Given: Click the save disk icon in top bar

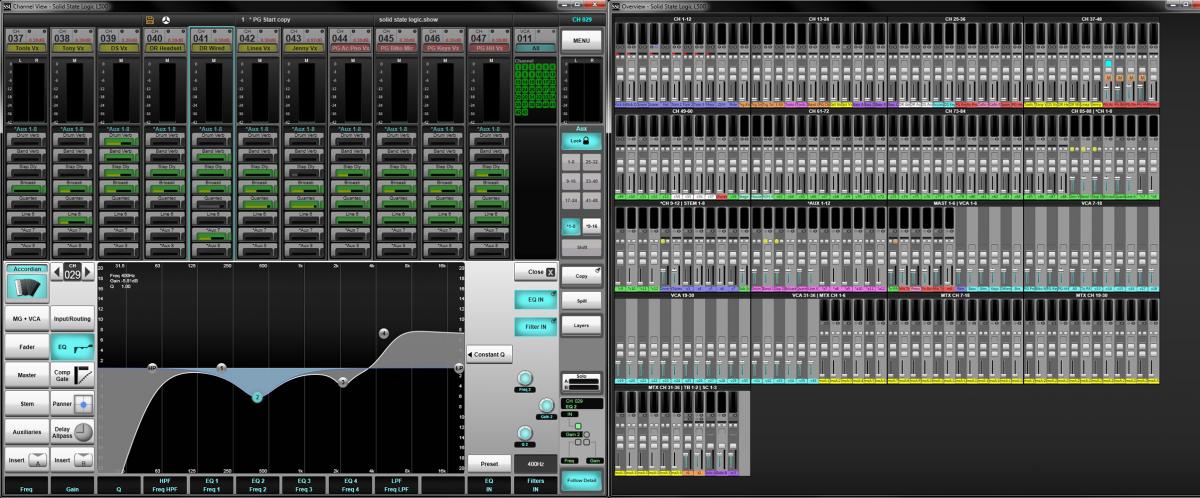Looking at the screenshot, I should 149,19.
